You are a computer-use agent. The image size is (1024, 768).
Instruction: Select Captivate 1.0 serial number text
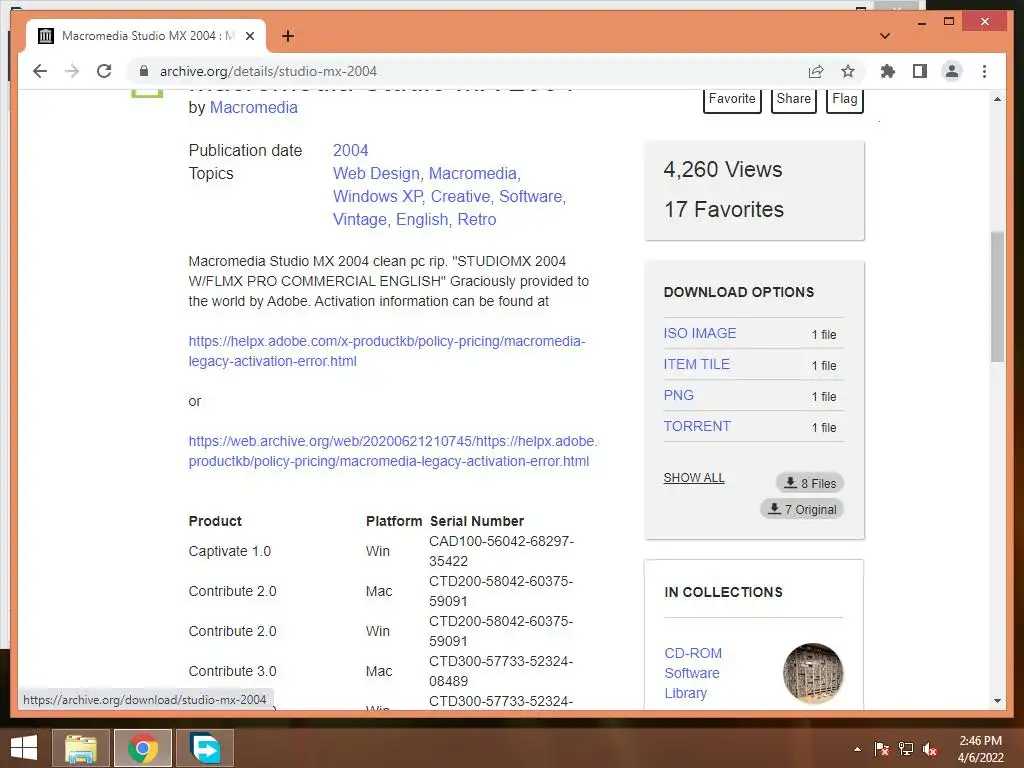tap(501, 551)
